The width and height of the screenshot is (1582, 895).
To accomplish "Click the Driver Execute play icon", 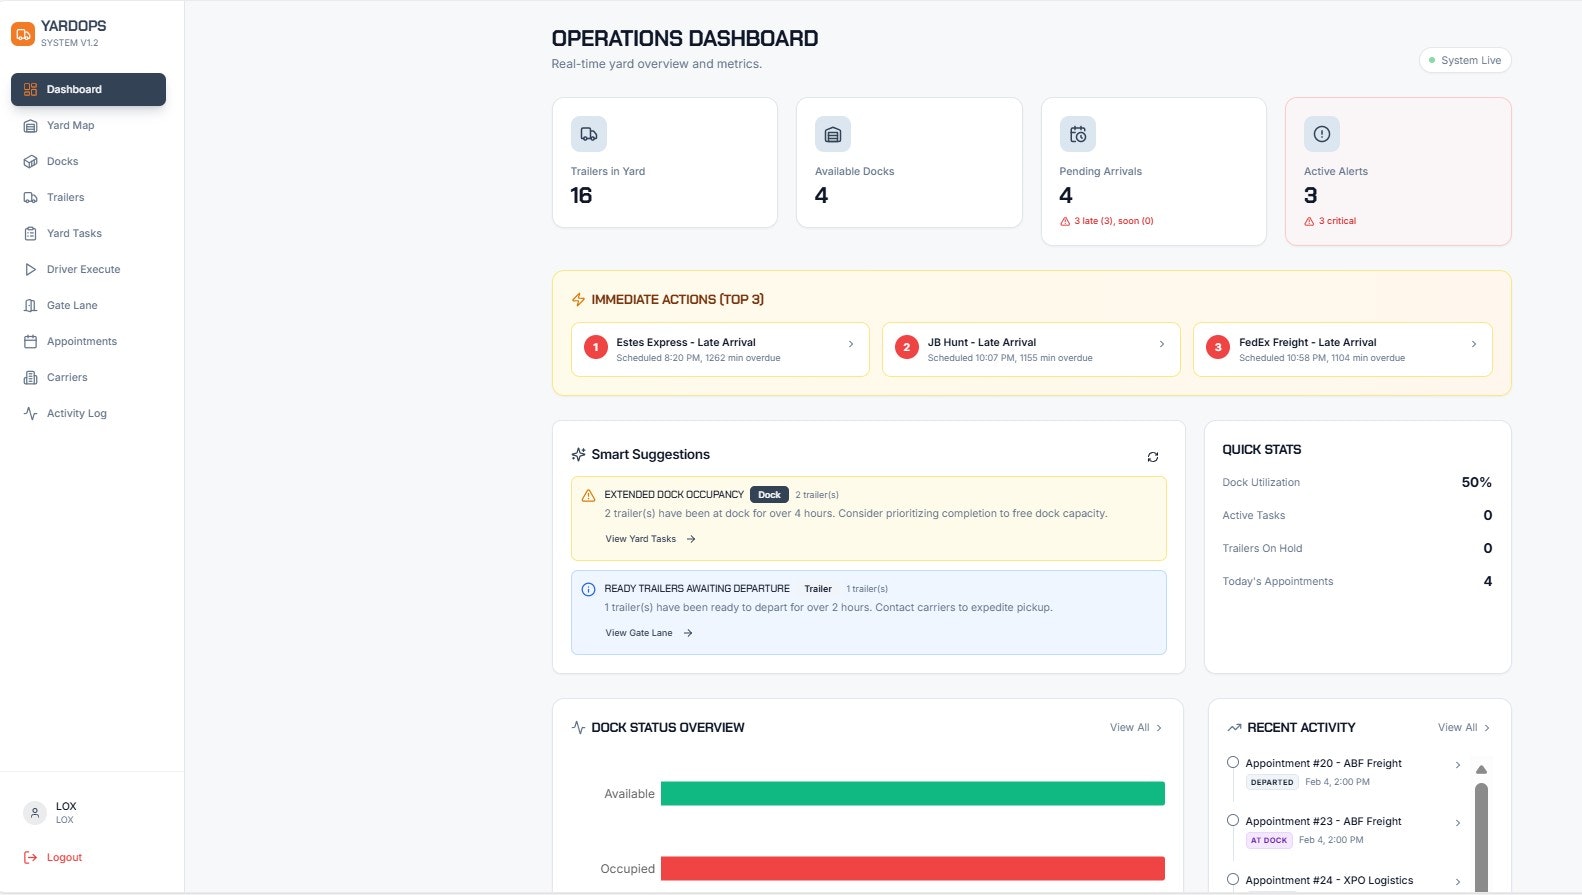I will click(30, 269).
